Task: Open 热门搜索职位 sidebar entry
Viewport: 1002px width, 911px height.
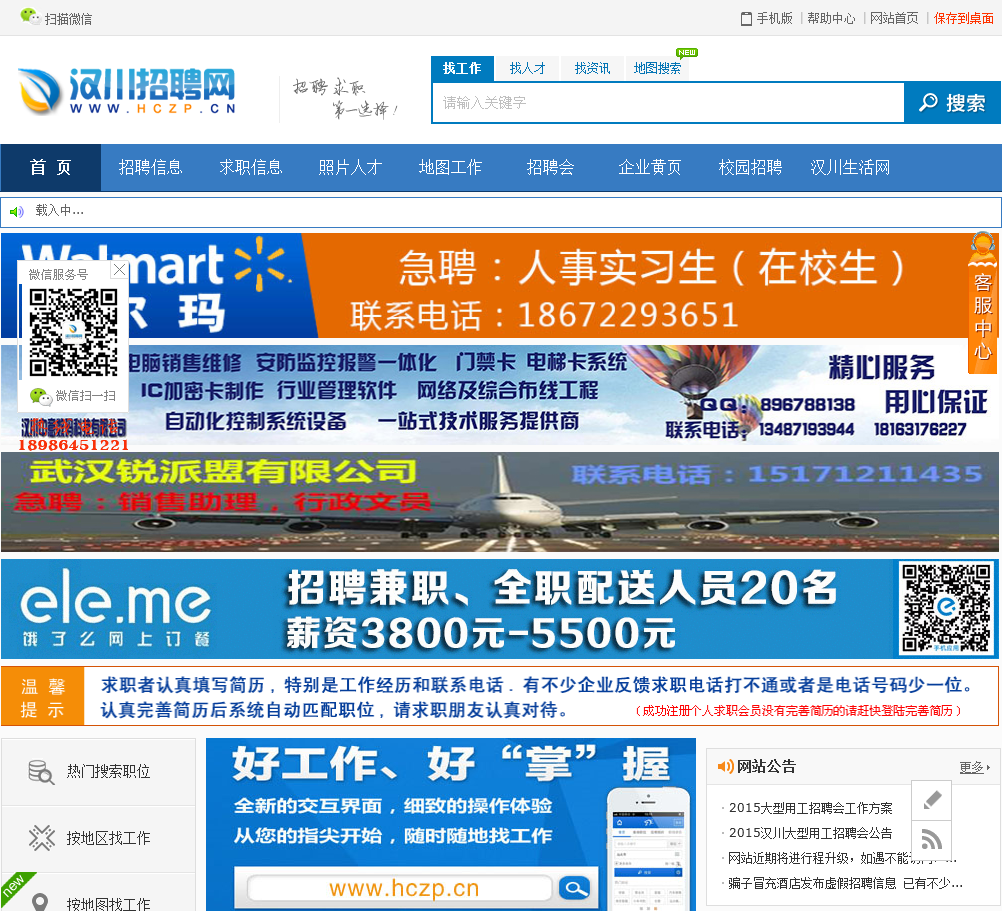Action: coord(98,772)
